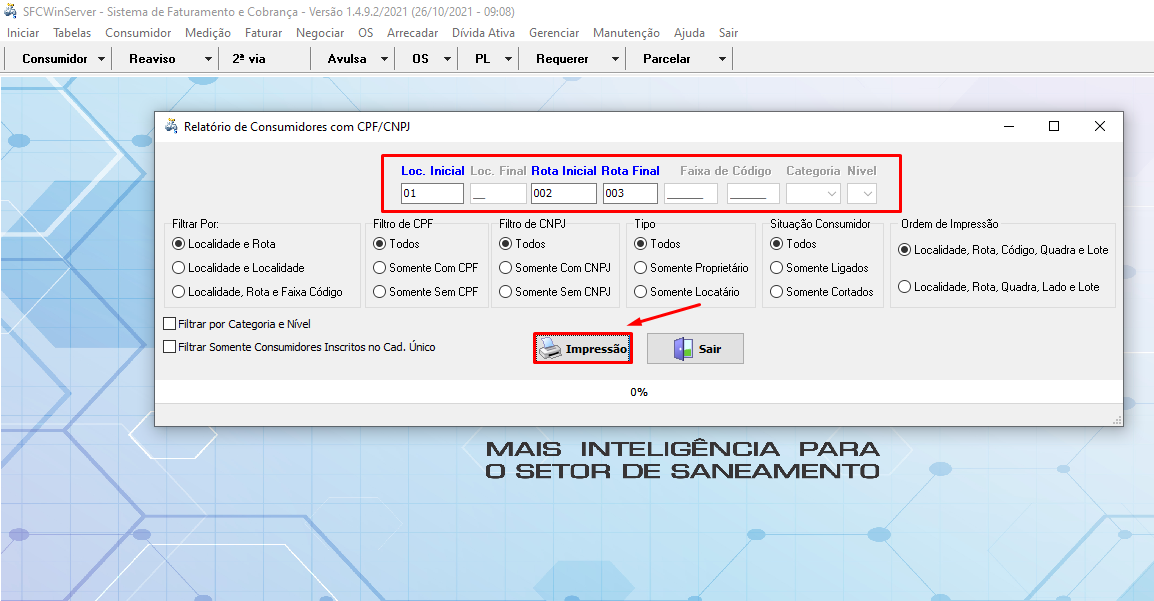Image resolution: width=1154 pixels, height=601 pixels.
Task: Choose Somente Cortados consumer situation
Action: 777,292
